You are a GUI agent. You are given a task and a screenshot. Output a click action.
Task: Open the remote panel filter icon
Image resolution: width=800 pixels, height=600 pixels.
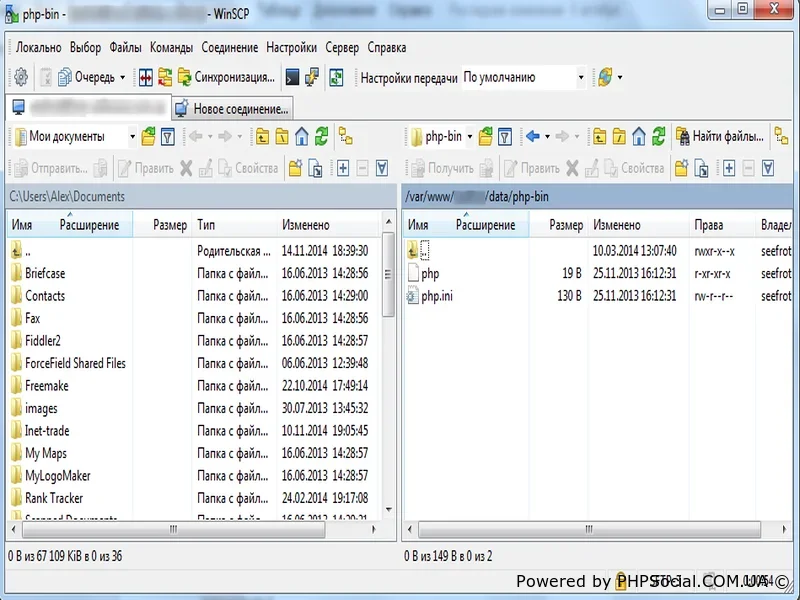pyautogui.click(x=505, y=137)
